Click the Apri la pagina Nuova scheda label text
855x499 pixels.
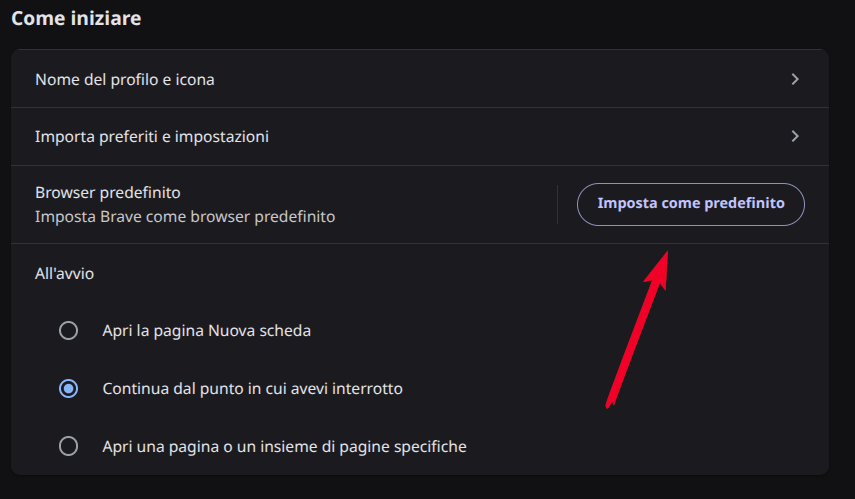(206, 330)
